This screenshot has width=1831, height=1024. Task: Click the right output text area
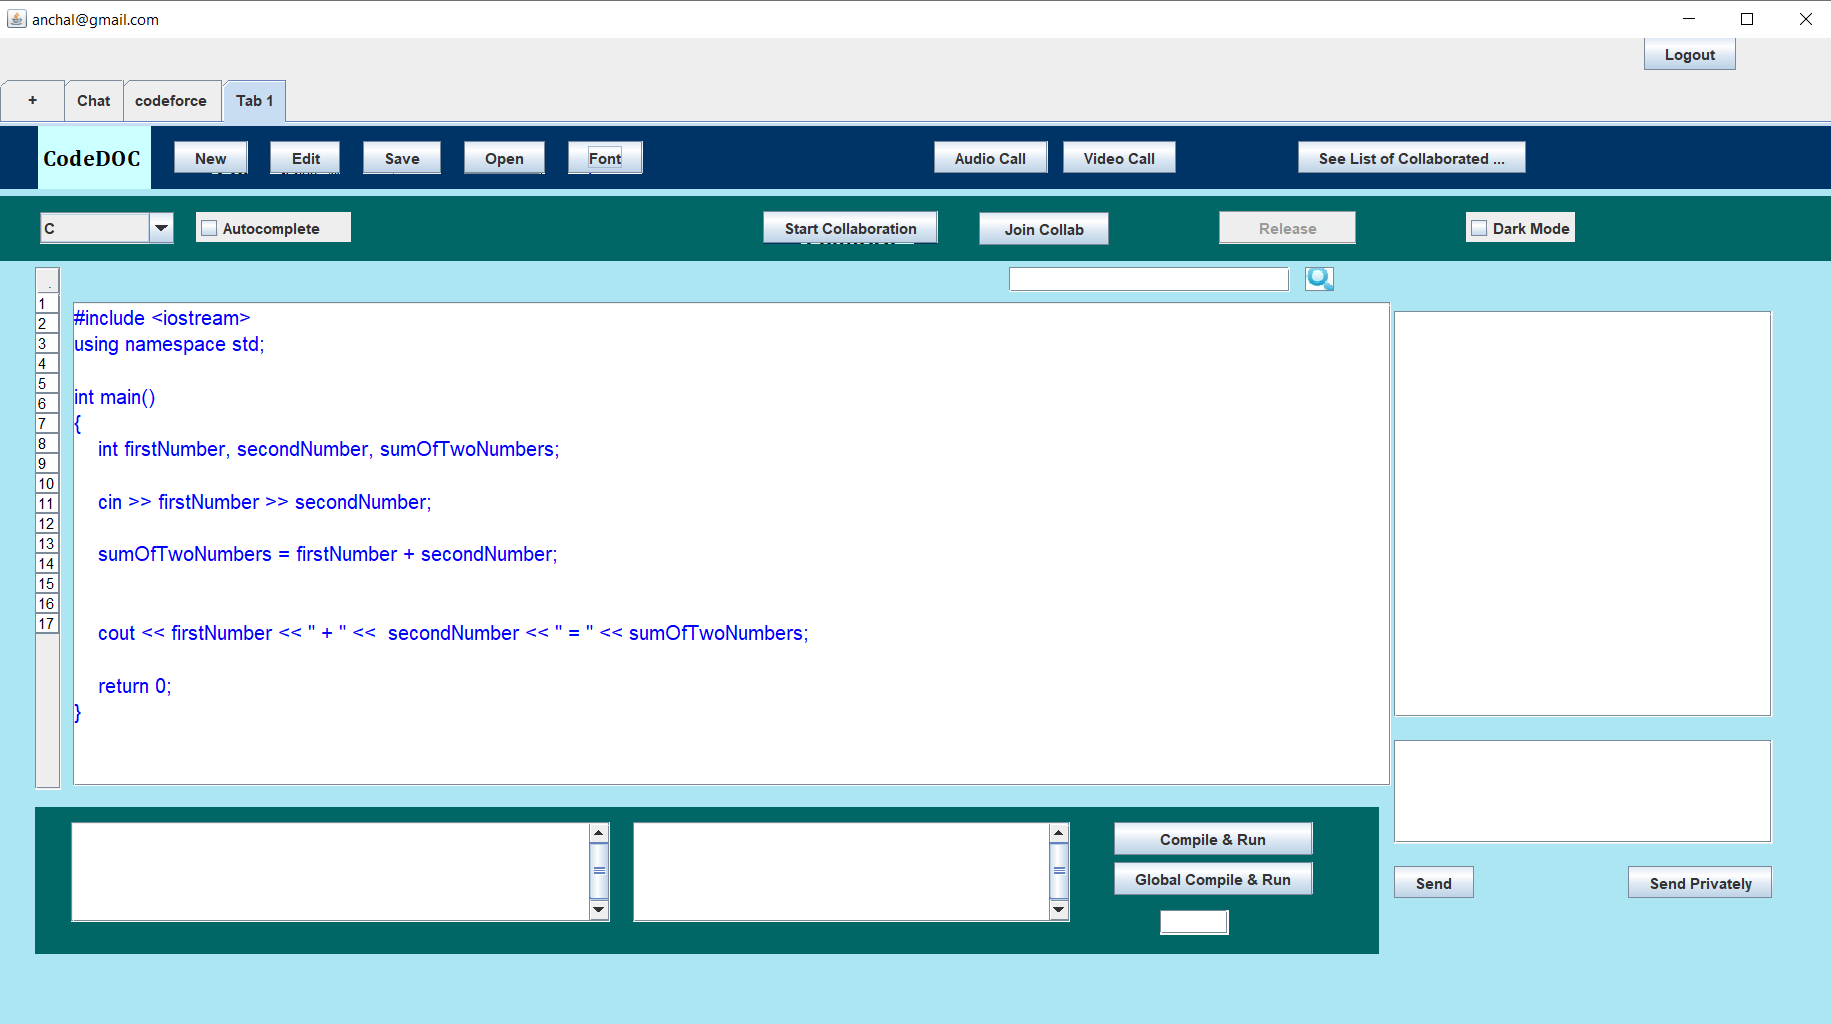[841, 872]
